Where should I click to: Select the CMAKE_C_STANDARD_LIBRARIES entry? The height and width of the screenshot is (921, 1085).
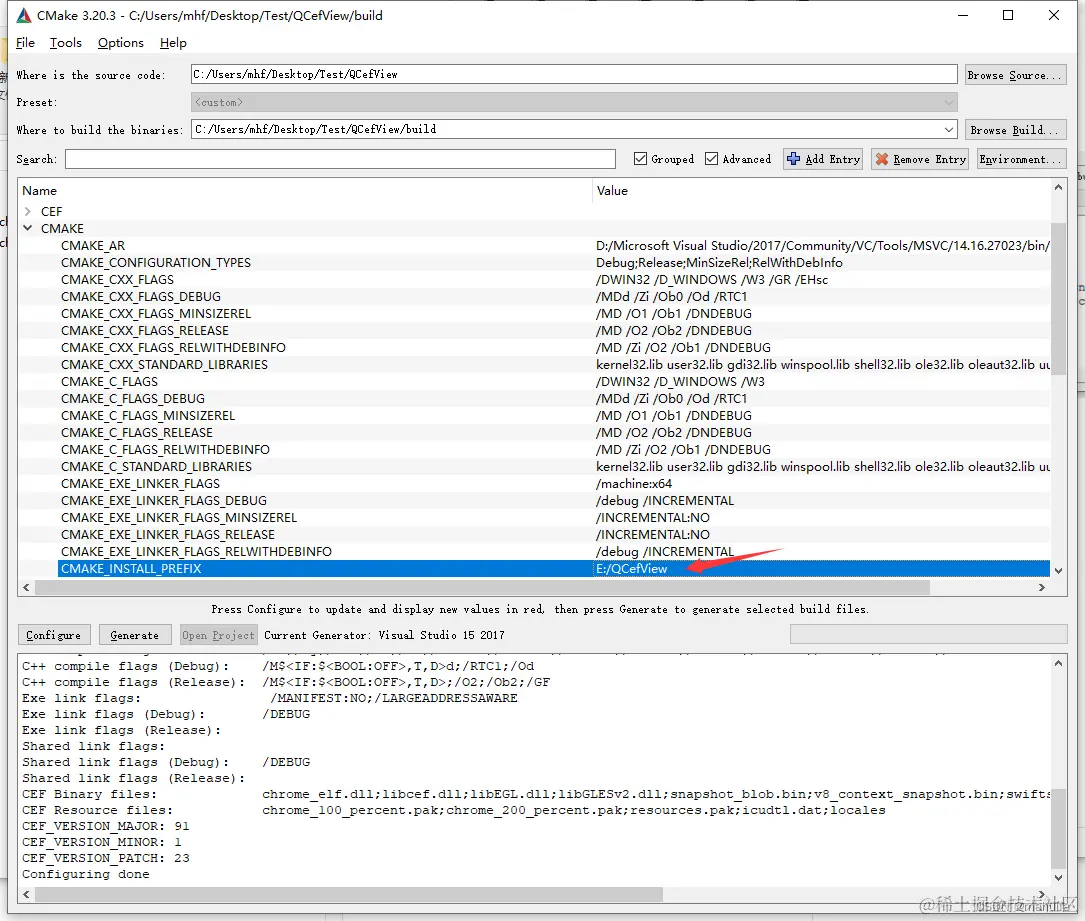click(156, 466)
